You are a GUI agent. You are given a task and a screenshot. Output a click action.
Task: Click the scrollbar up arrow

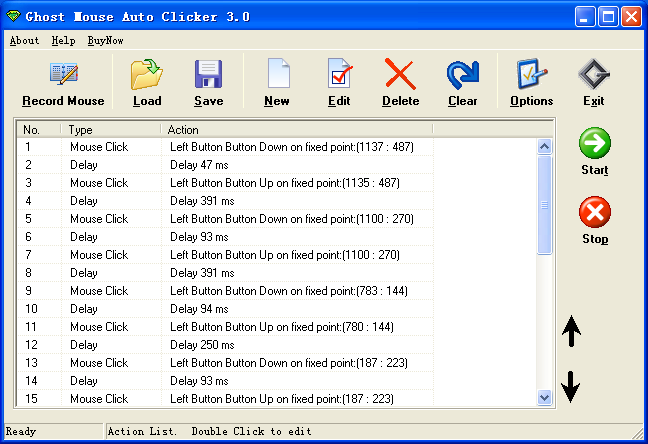pyautogui.click(x=545, y=146)
